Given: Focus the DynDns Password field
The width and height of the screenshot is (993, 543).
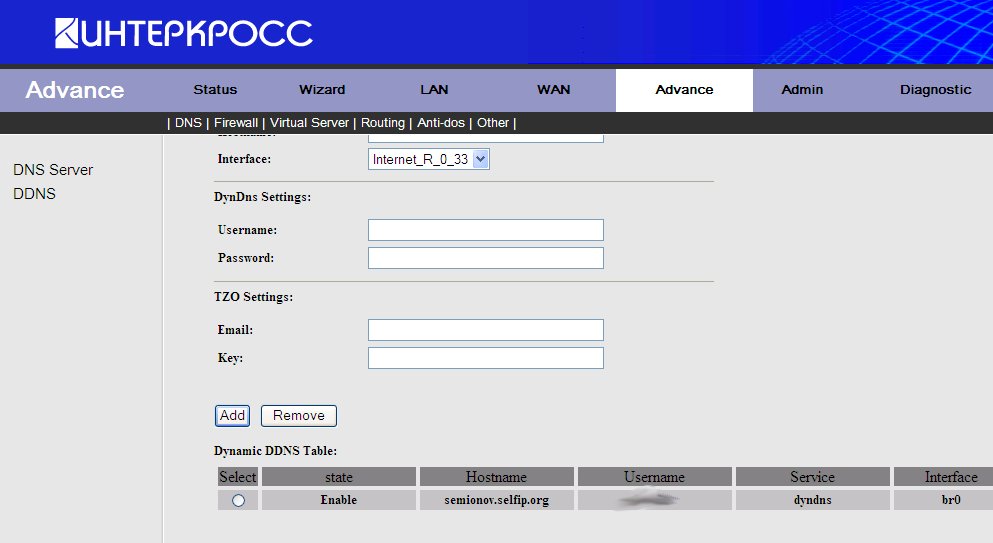Looking at the screenshot, I should coord(485,258).
